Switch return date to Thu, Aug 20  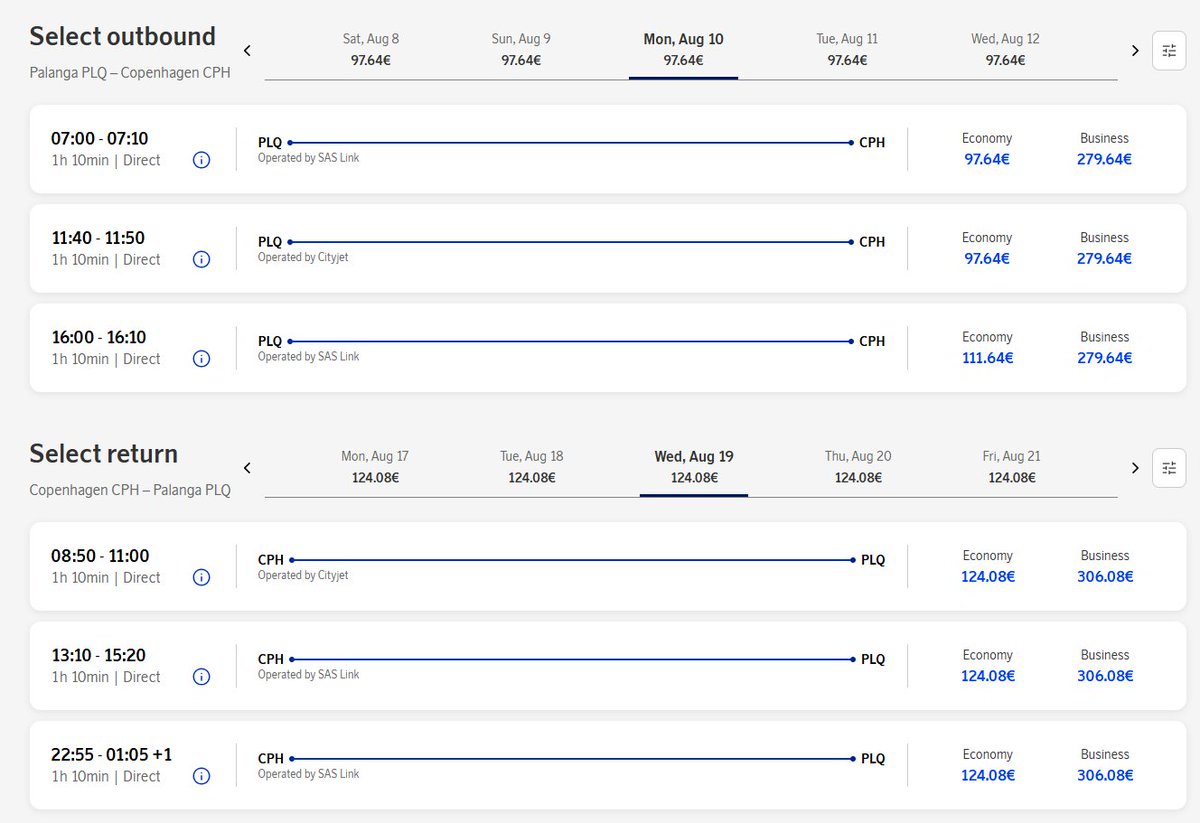pos(858,467)
